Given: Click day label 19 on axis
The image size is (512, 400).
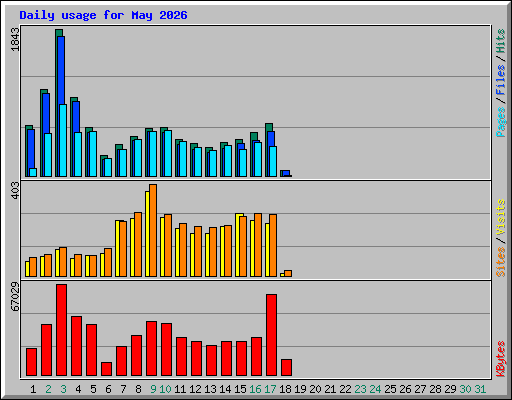Looking at the screenshot, I should (300, 389).
